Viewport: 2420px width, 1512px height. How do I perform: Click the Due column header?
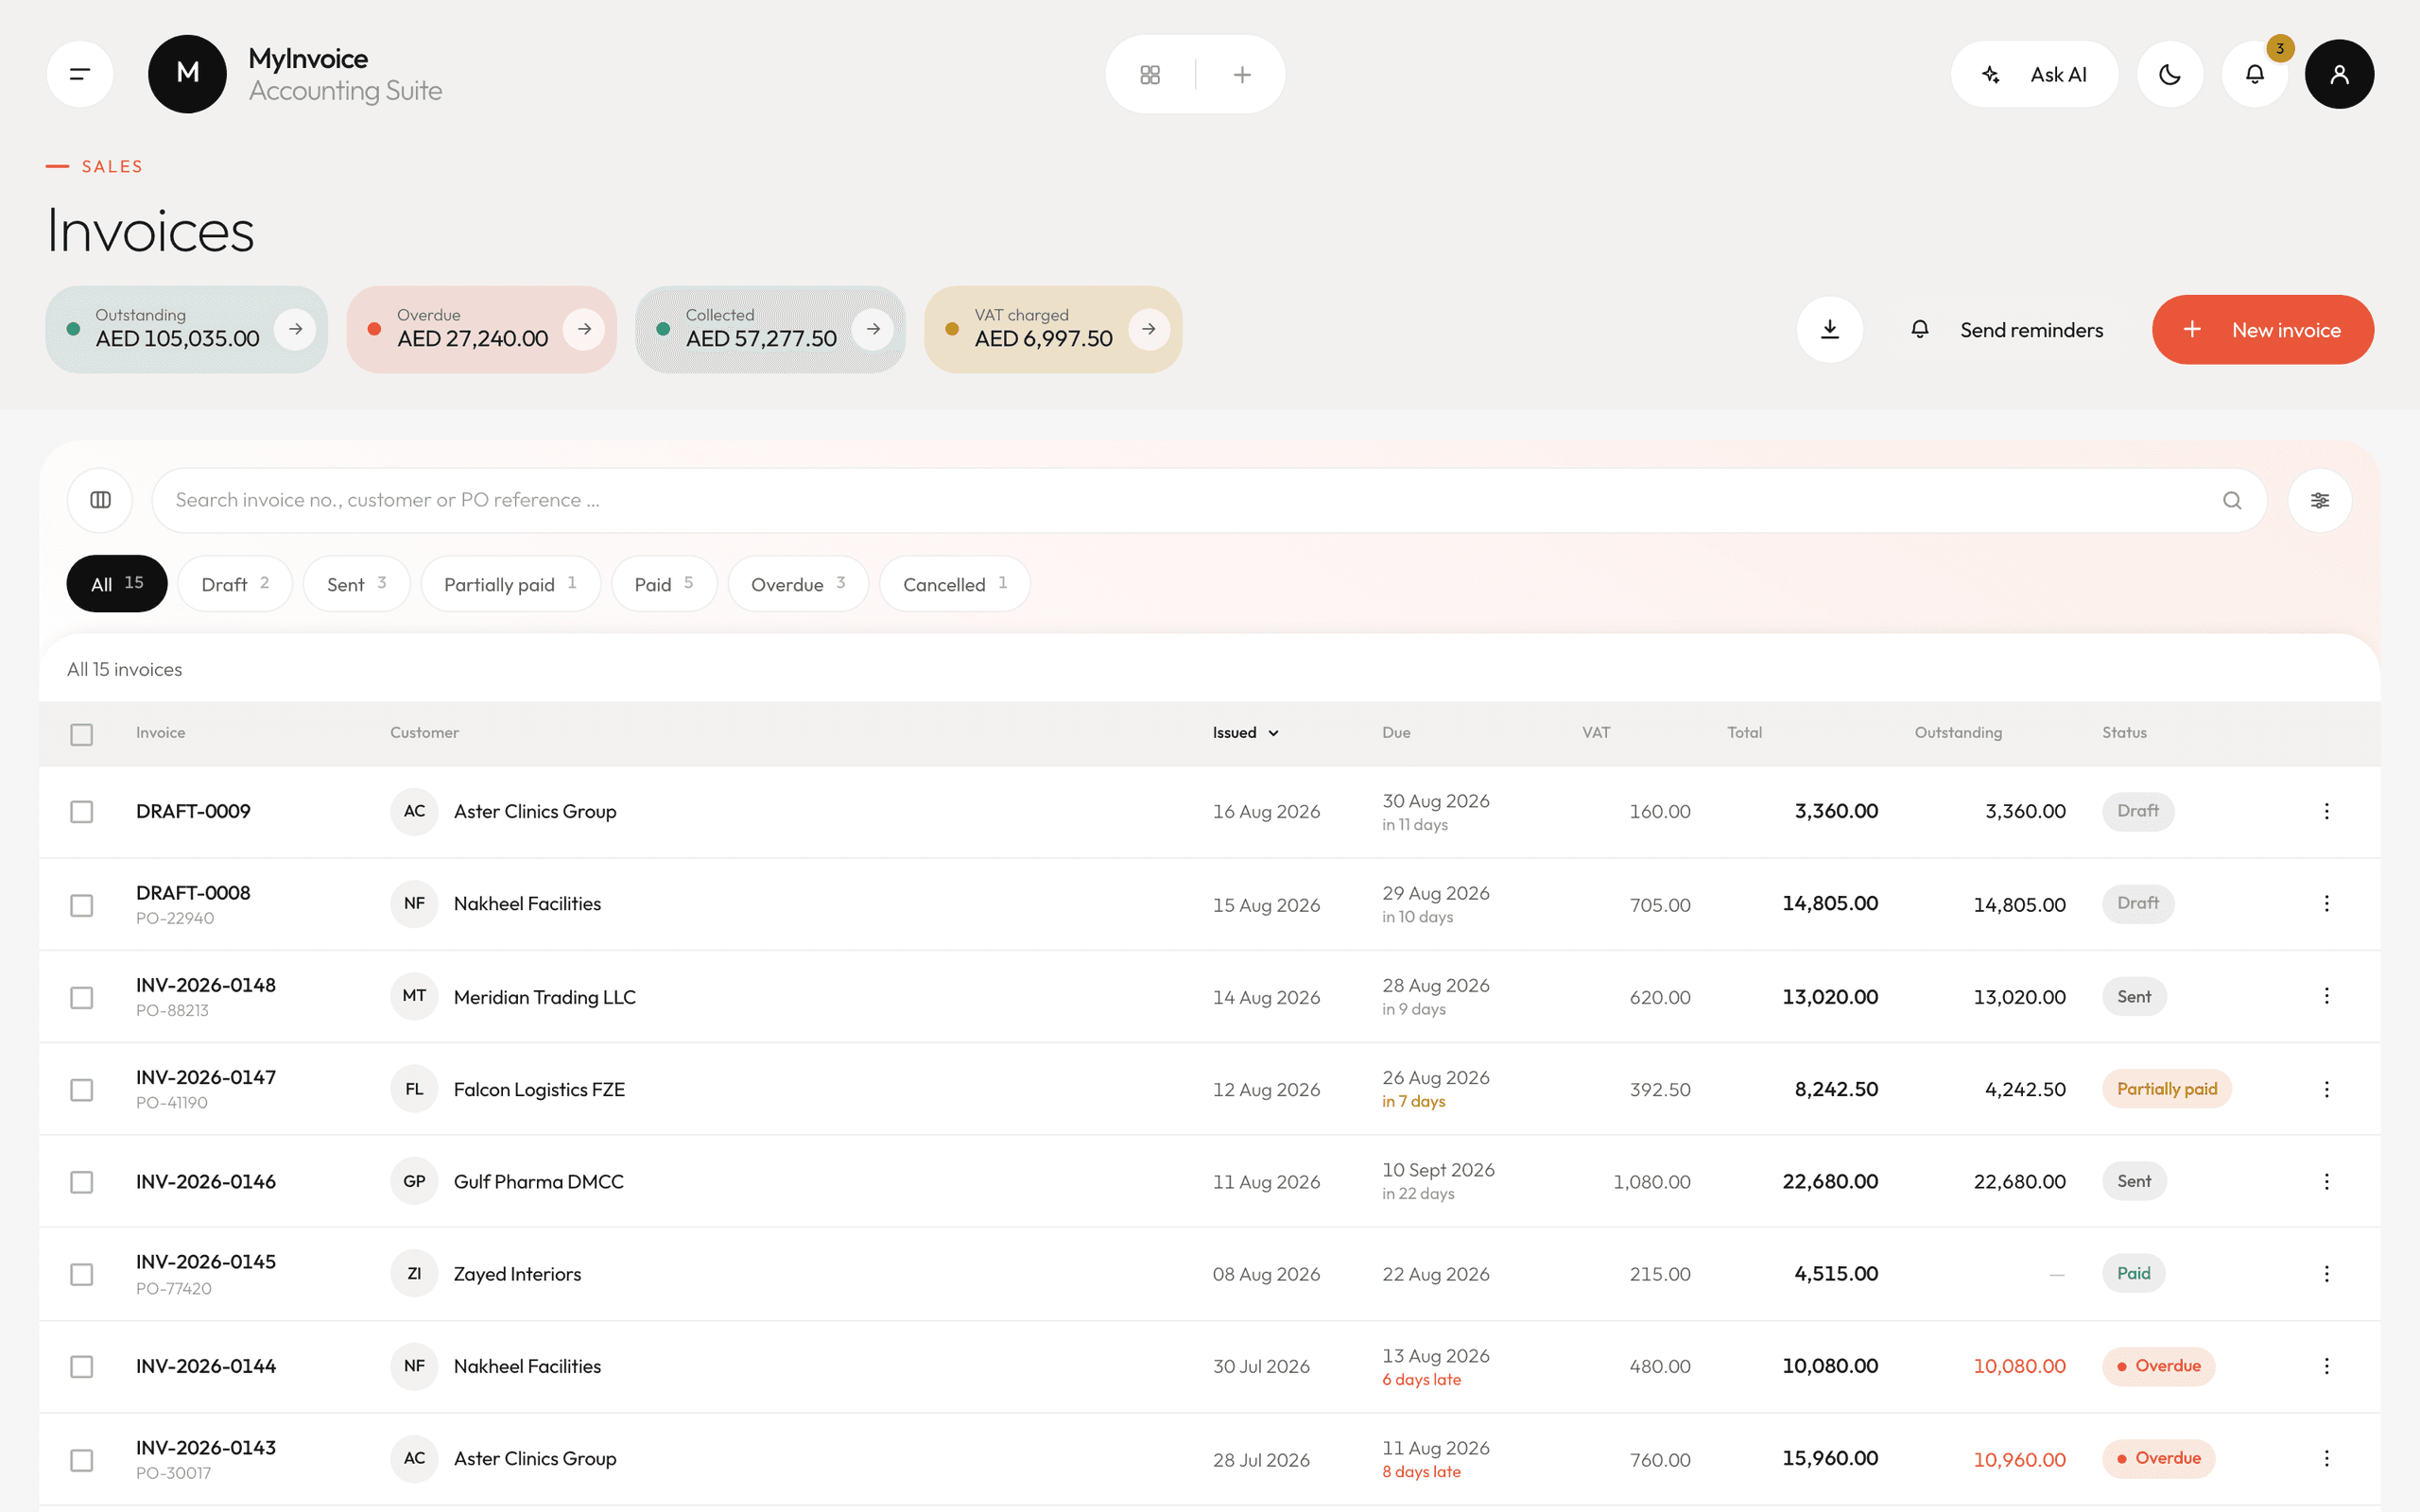[1396, 733]
